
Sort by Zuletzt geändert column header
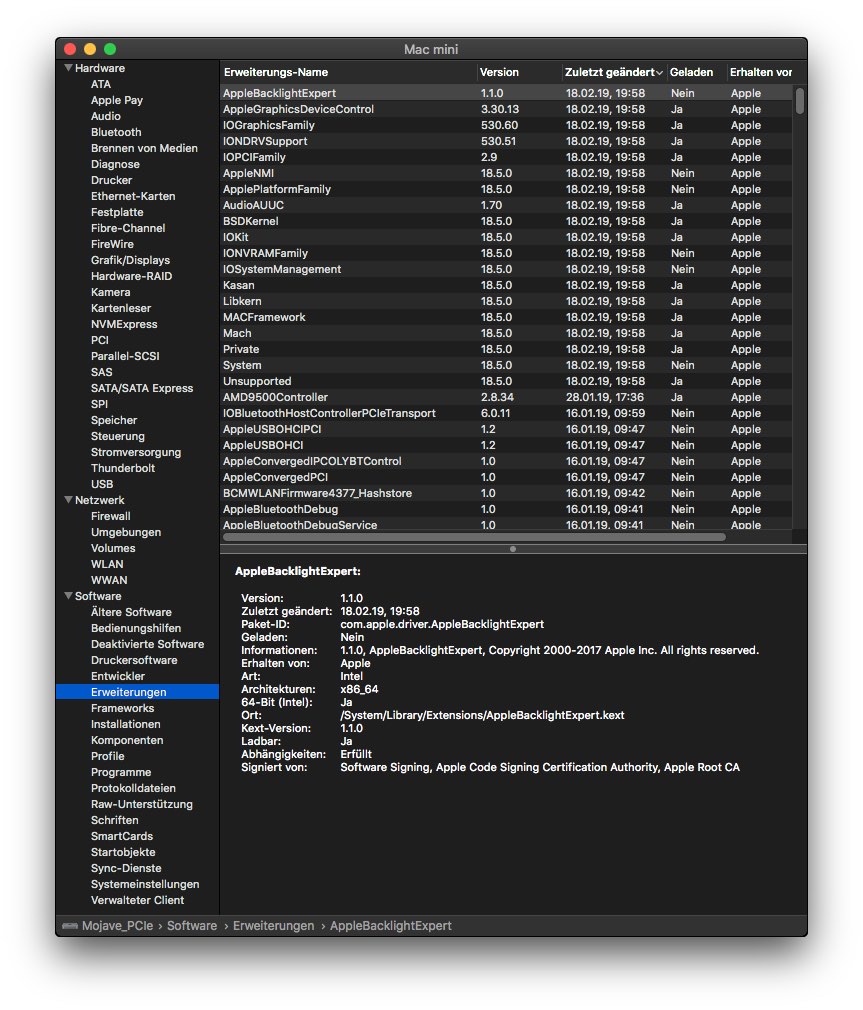[613, 72]
